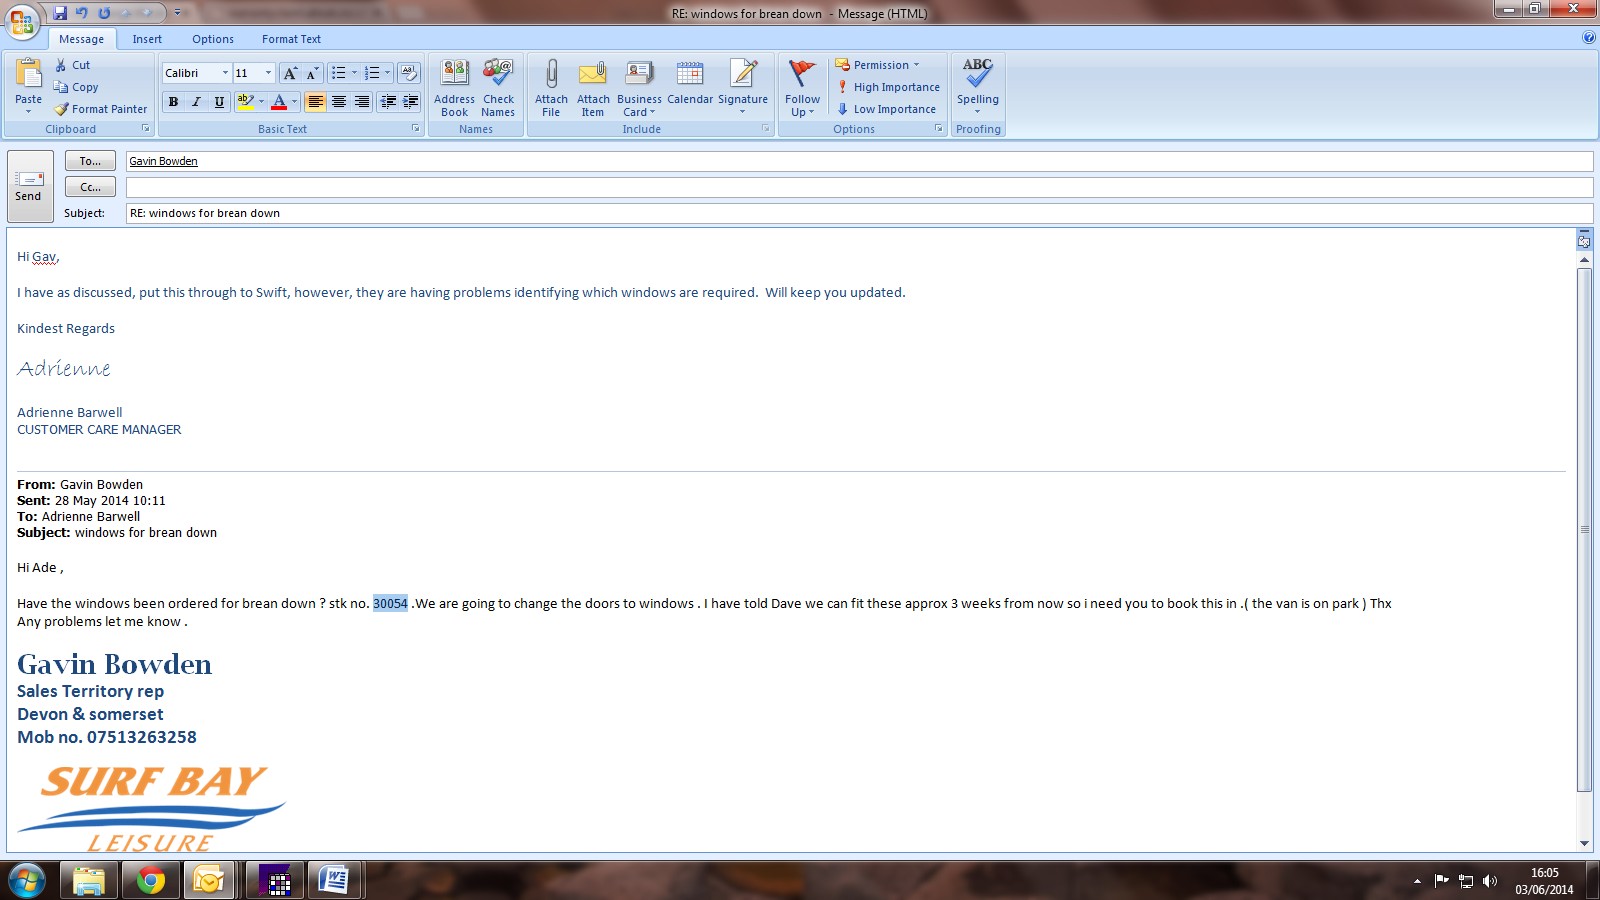
Task: Mark the message as High Importance
Action: point(887,87)
